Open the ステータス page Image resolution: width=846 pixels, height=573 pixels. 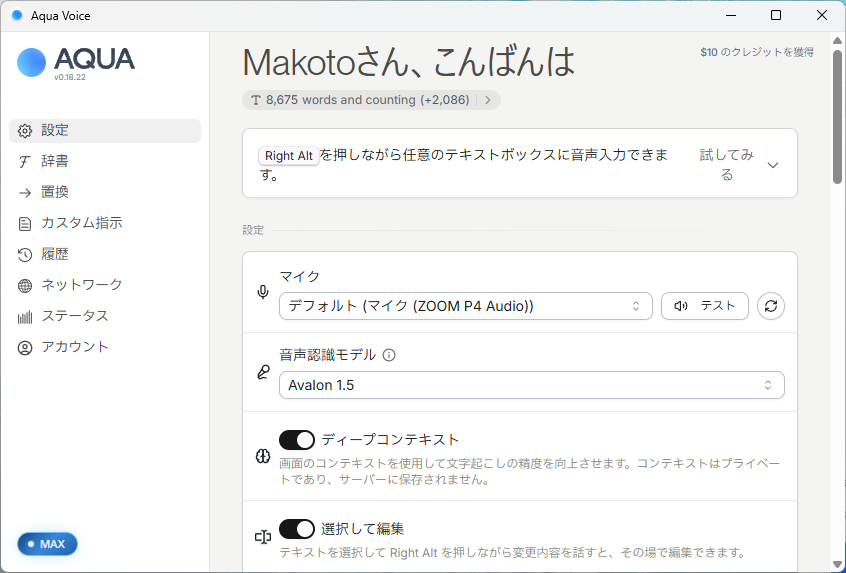pyautogui.click(x=105, y=317)
